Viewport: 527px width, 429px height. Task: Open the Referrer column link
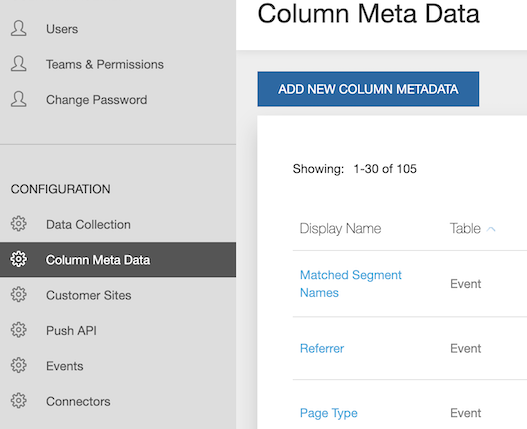(322, 348)
